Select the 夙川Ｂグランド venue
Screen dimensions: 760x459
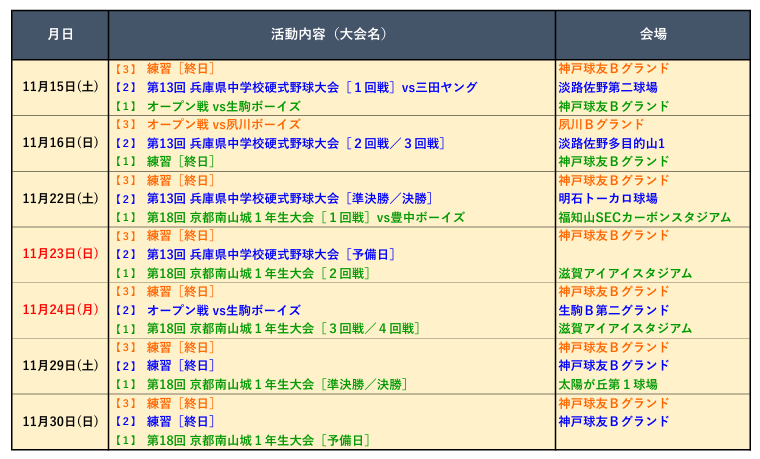coord(601,125)
